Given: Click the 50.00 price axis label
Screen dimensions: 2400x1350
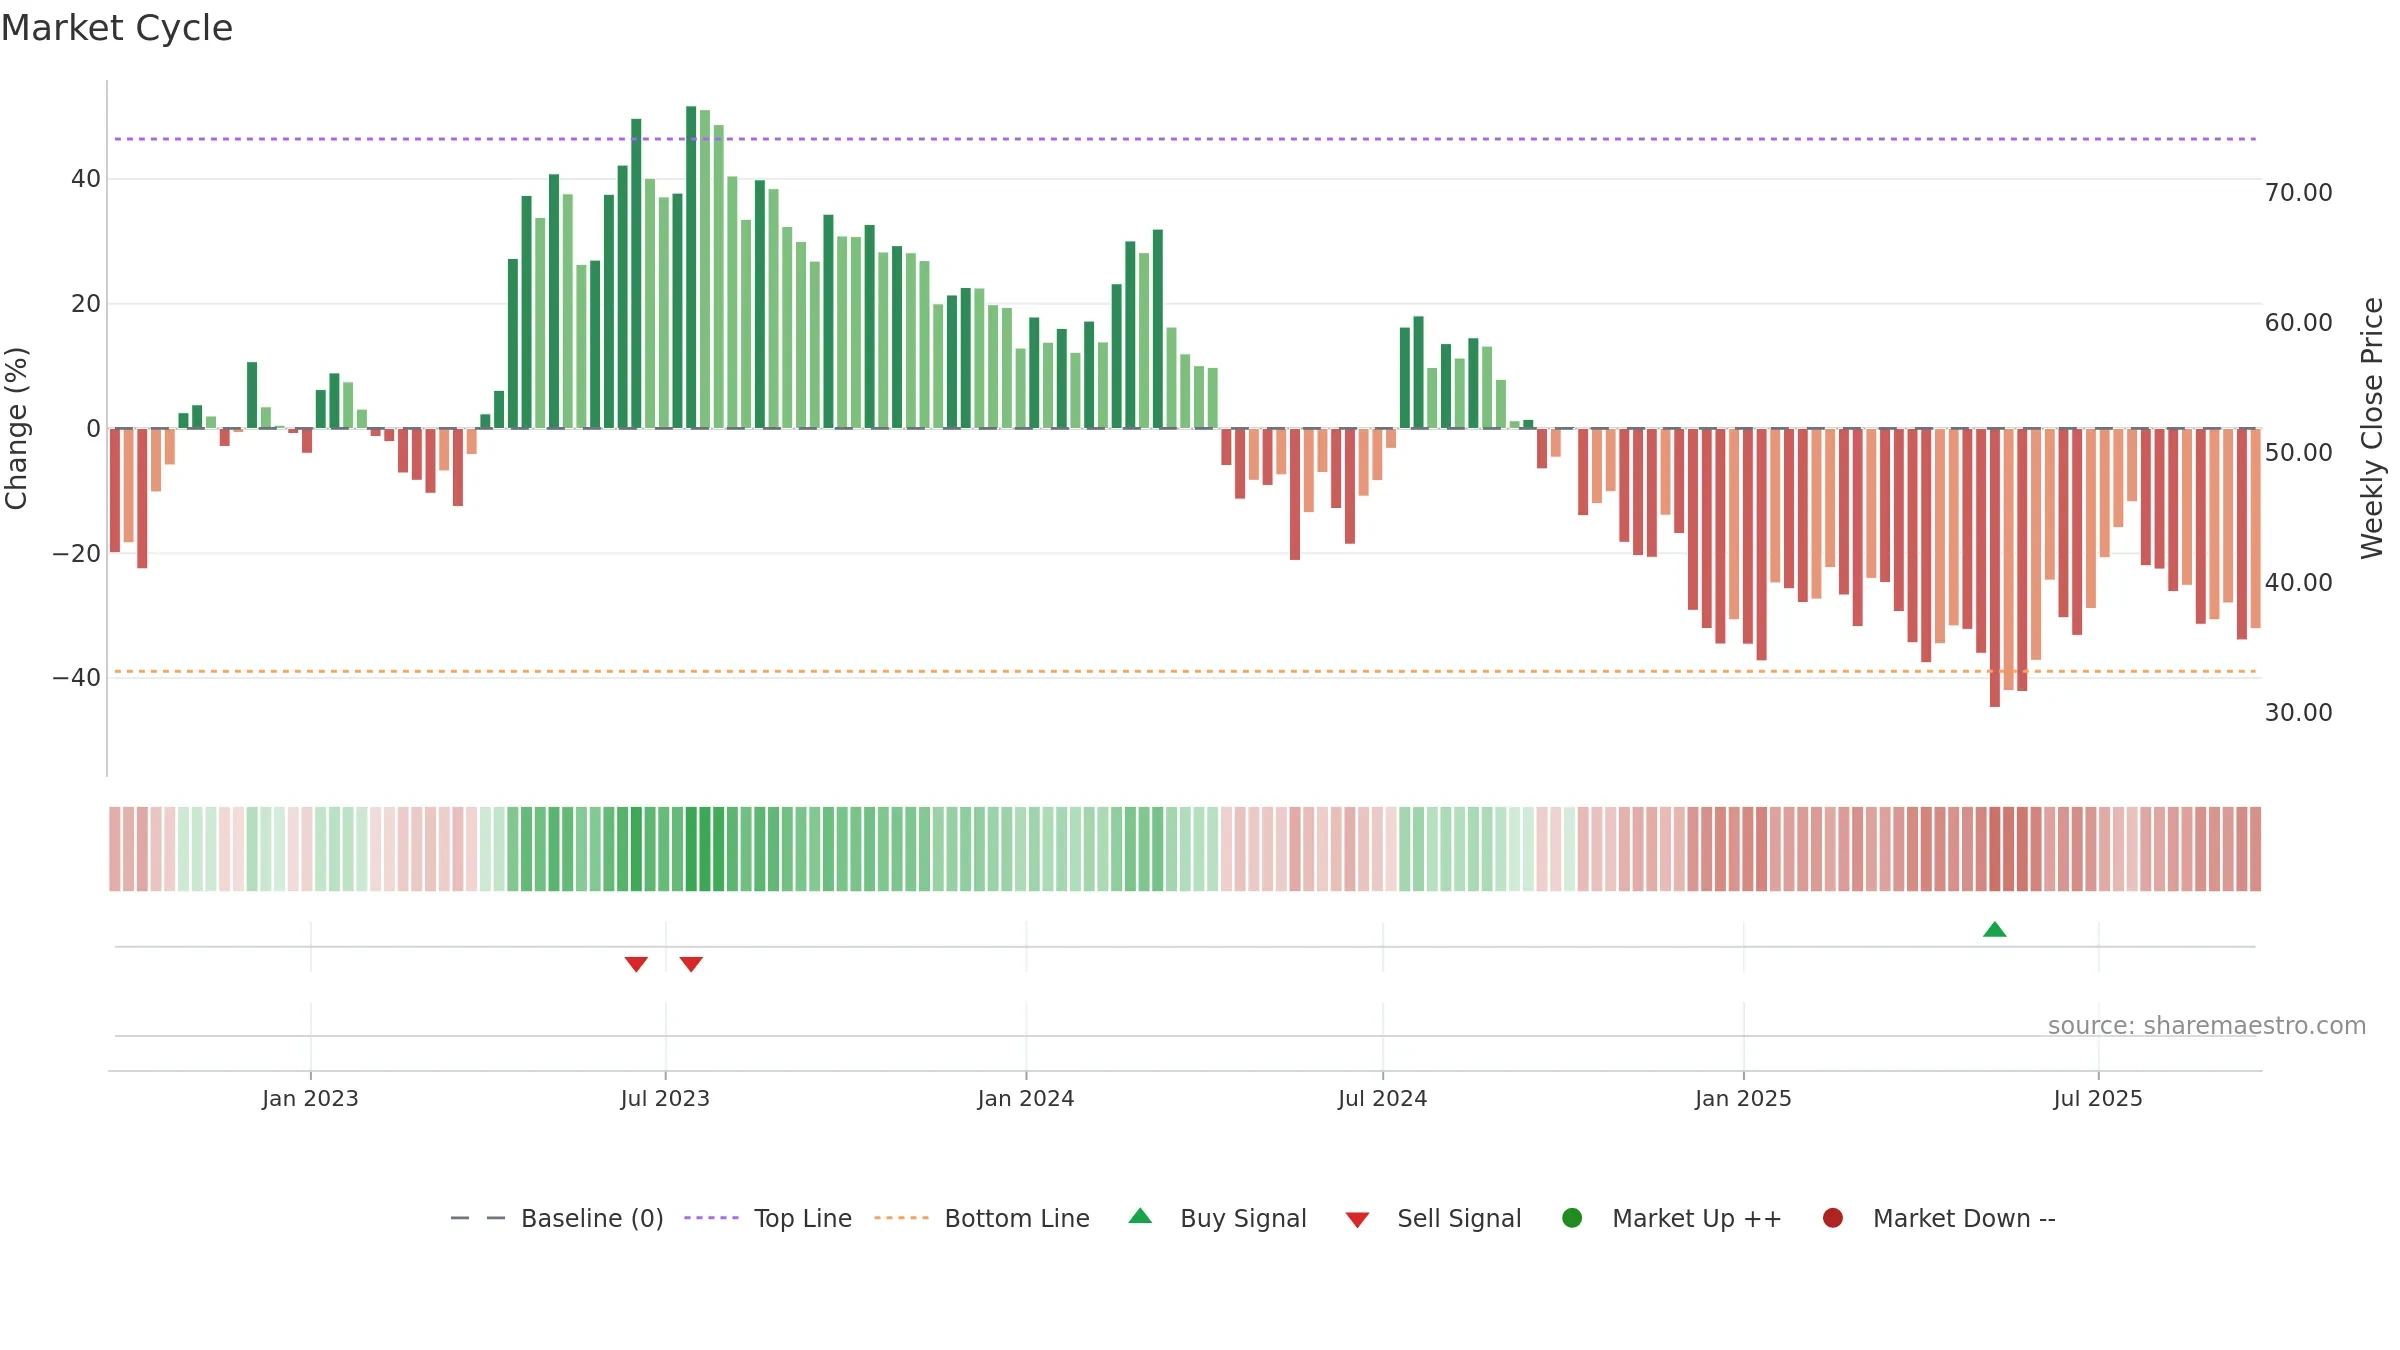Looking at the screenshot, I should [x=2299, y=453].
